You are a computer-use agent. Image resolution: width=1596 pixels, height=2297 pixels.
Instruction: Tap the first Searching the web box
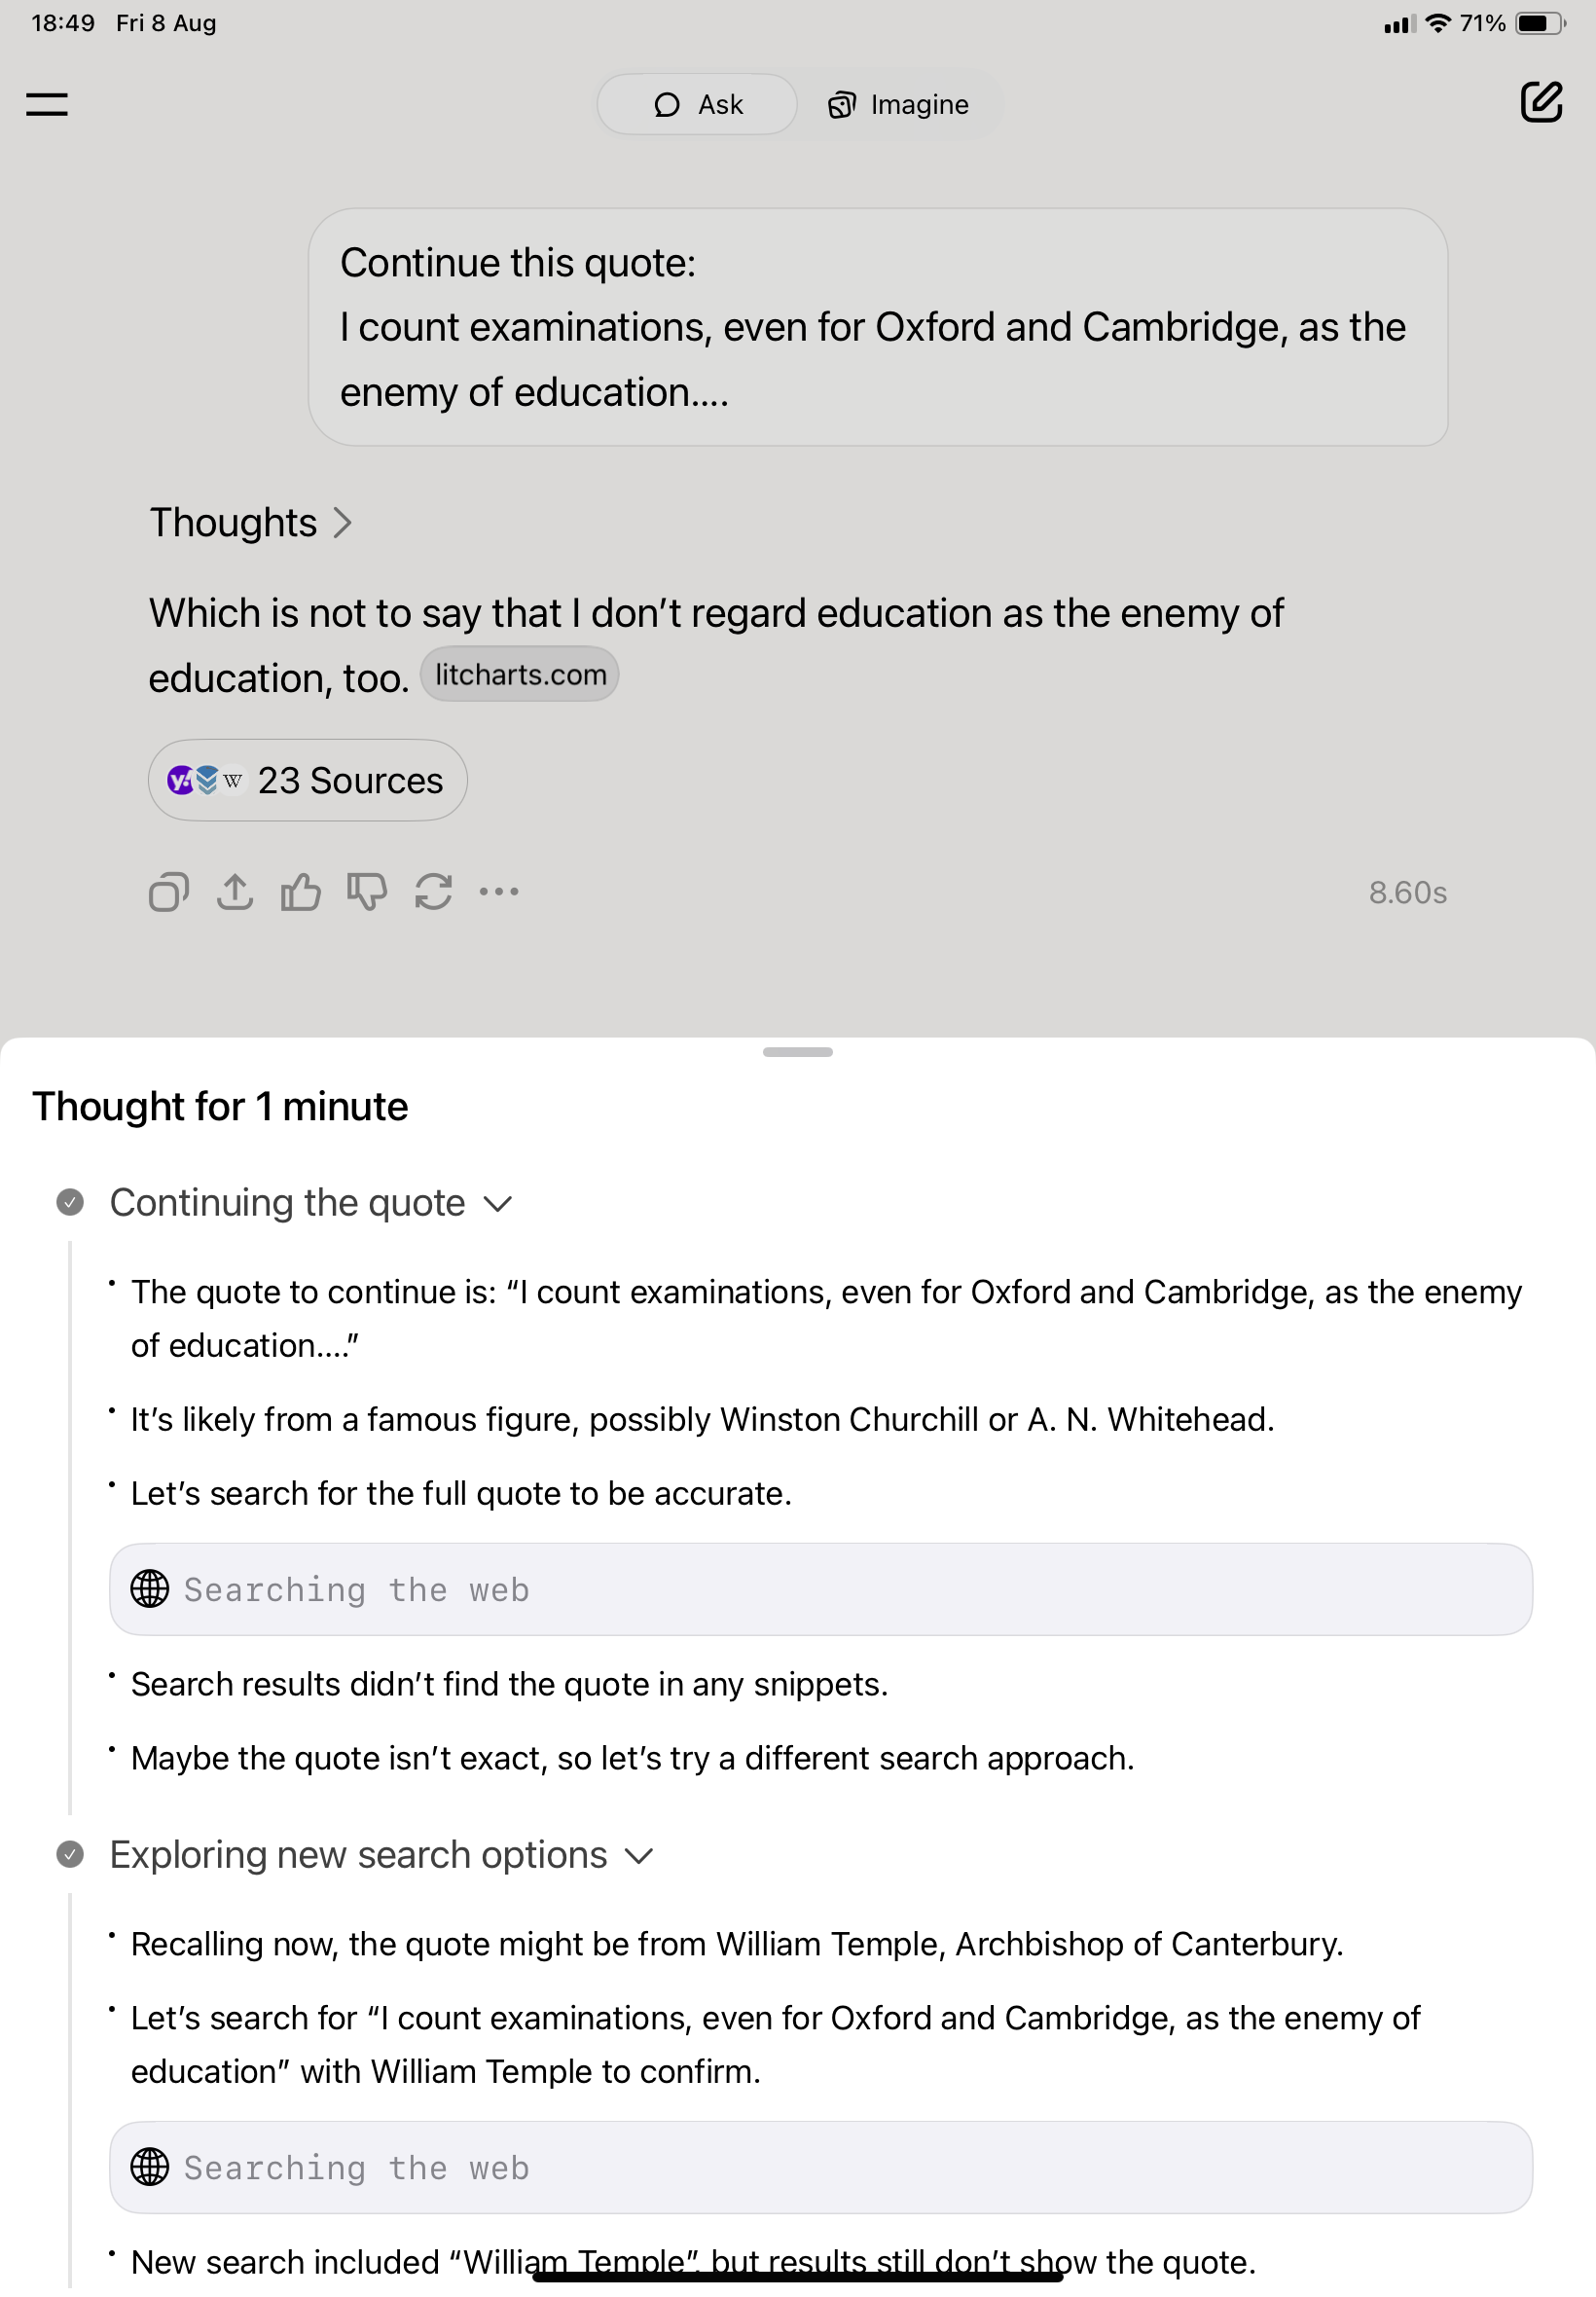pos(820,1589)
